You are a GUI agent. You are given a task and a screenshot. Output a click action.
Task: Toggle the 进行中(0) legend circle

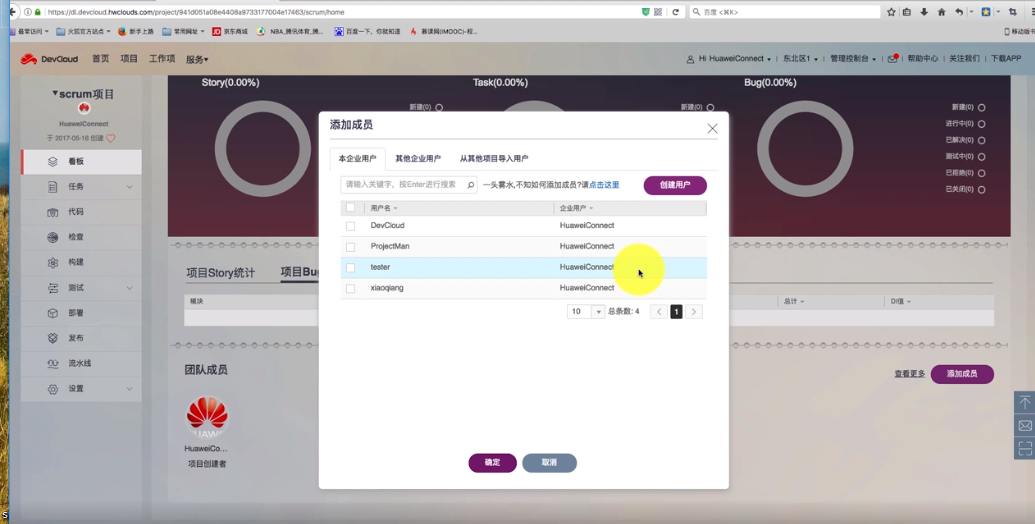982,124
